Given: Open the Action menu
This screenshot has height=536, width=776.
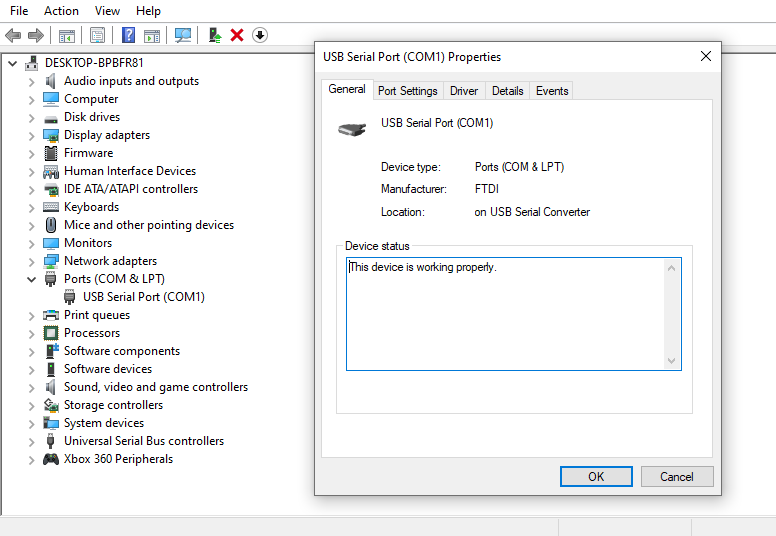Looking at the screenshot, I should pyautogui.click(x=61, y=11).
